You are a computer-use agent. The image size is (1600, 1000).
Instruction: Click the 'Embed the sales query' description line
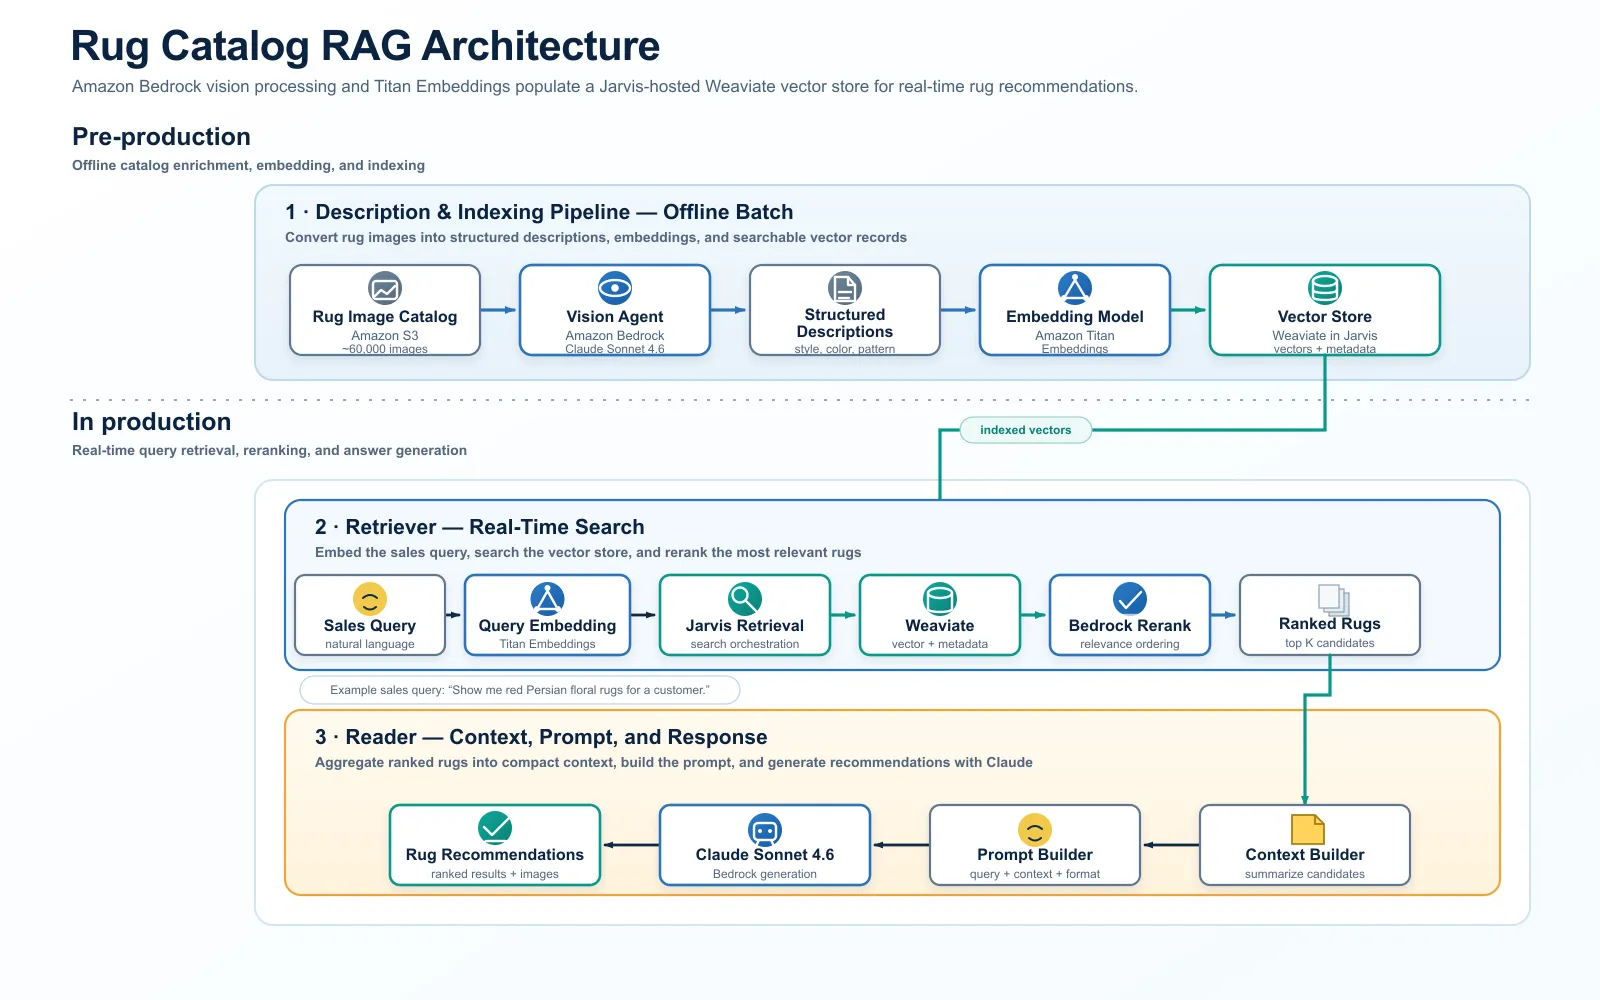point(588,553)
